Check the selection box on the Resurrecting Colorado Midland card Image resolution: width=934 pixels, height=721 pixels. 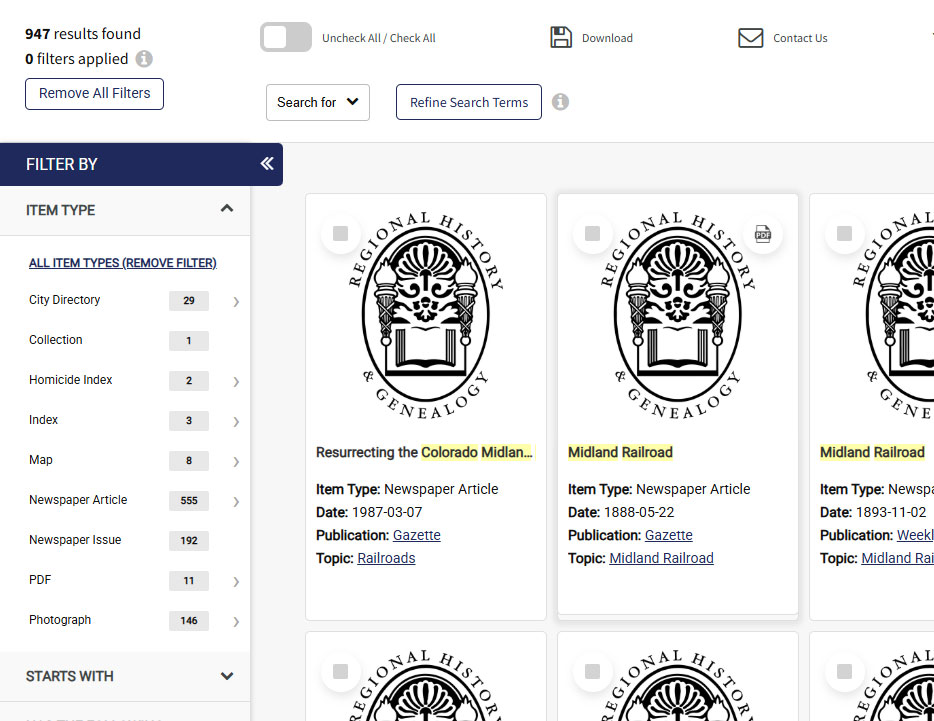[340, 233]
